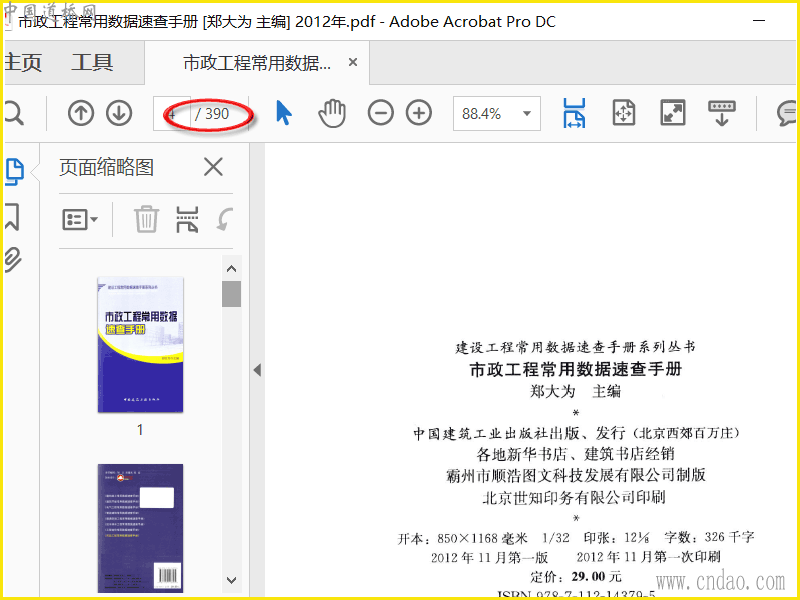Open the comment bubble tool
This screenshot has width=800, height=600.
[x=787, y=113]
